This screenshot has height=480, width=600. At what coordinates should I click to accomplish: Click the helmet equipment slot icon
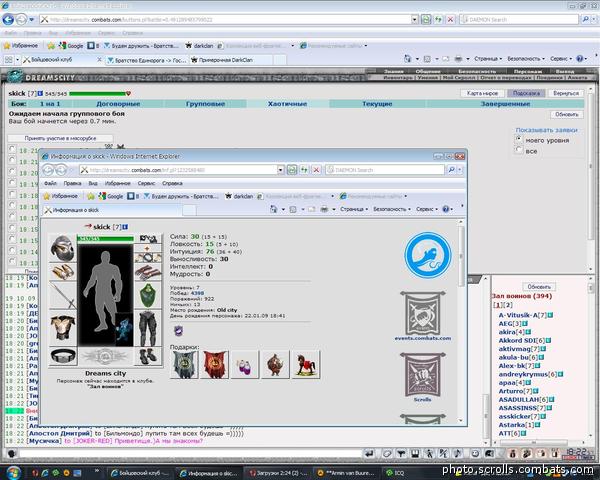(63, 248)
